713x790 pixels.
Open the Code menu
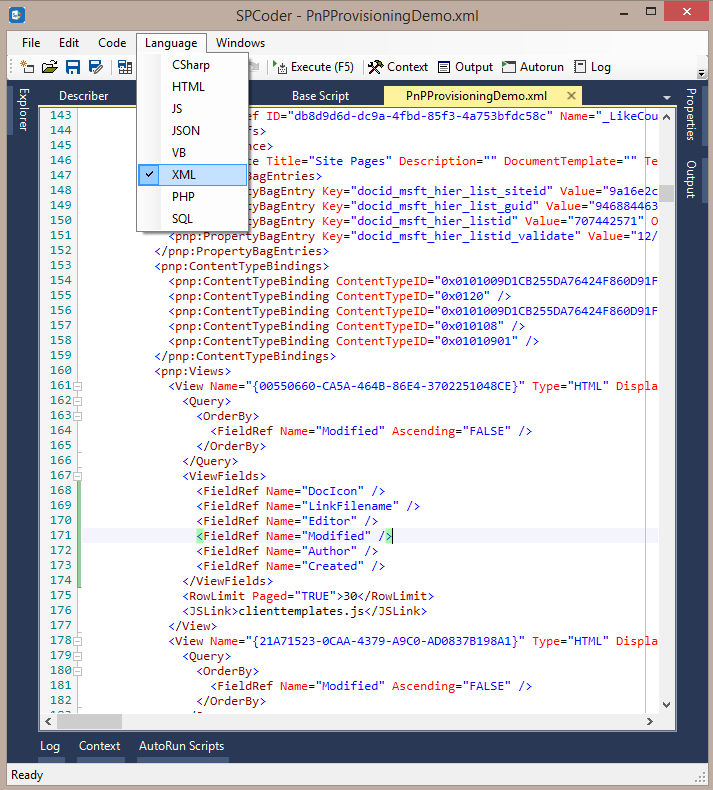click(112, 43)
